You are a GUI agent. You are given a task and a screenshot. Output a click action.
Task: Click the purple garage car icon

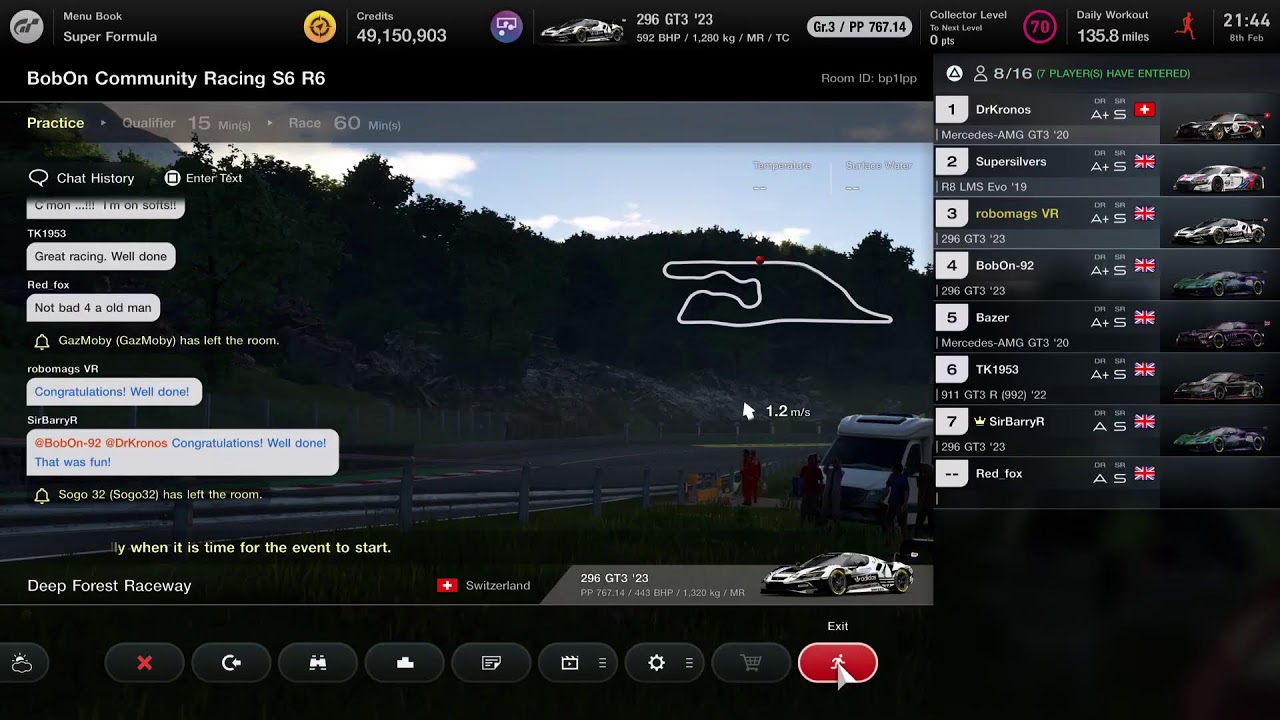506,27
